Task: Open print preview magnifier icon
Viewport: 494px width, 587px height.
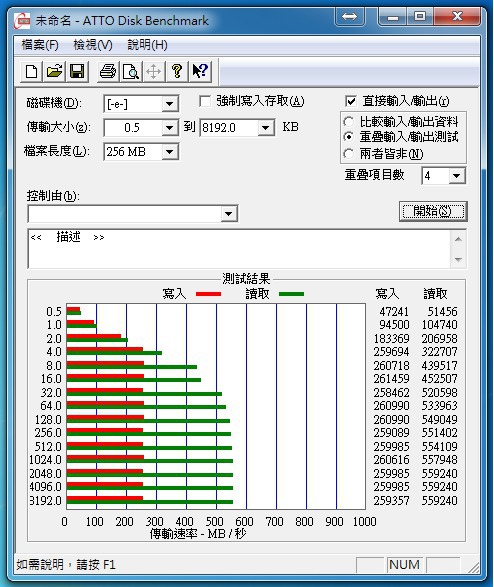Action: pos(131,71)
